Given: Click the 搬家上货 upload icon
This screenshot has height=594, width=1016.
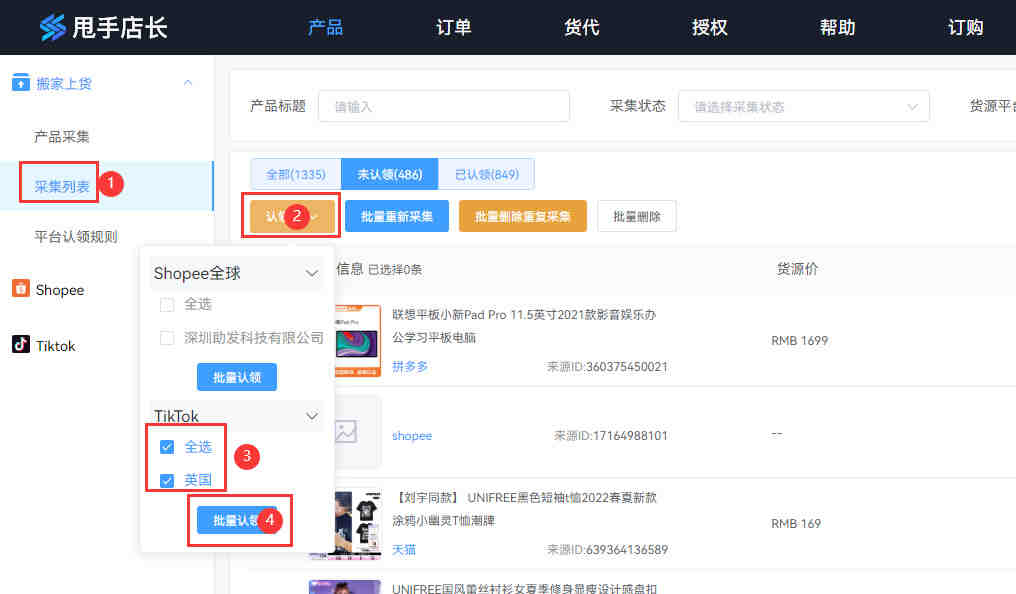Looking at the screenshot, I should tap(21, 83).
